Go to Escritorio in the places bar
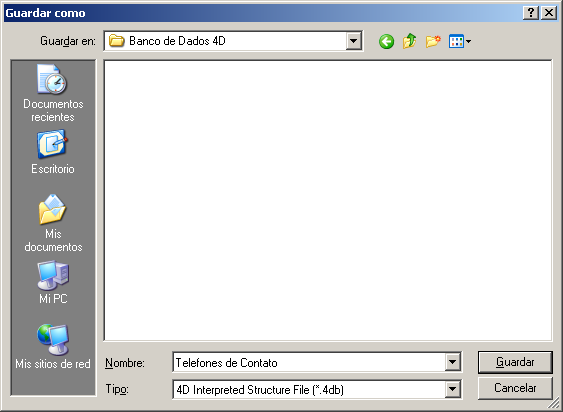563x412 pixels. (x=53, y=152)
